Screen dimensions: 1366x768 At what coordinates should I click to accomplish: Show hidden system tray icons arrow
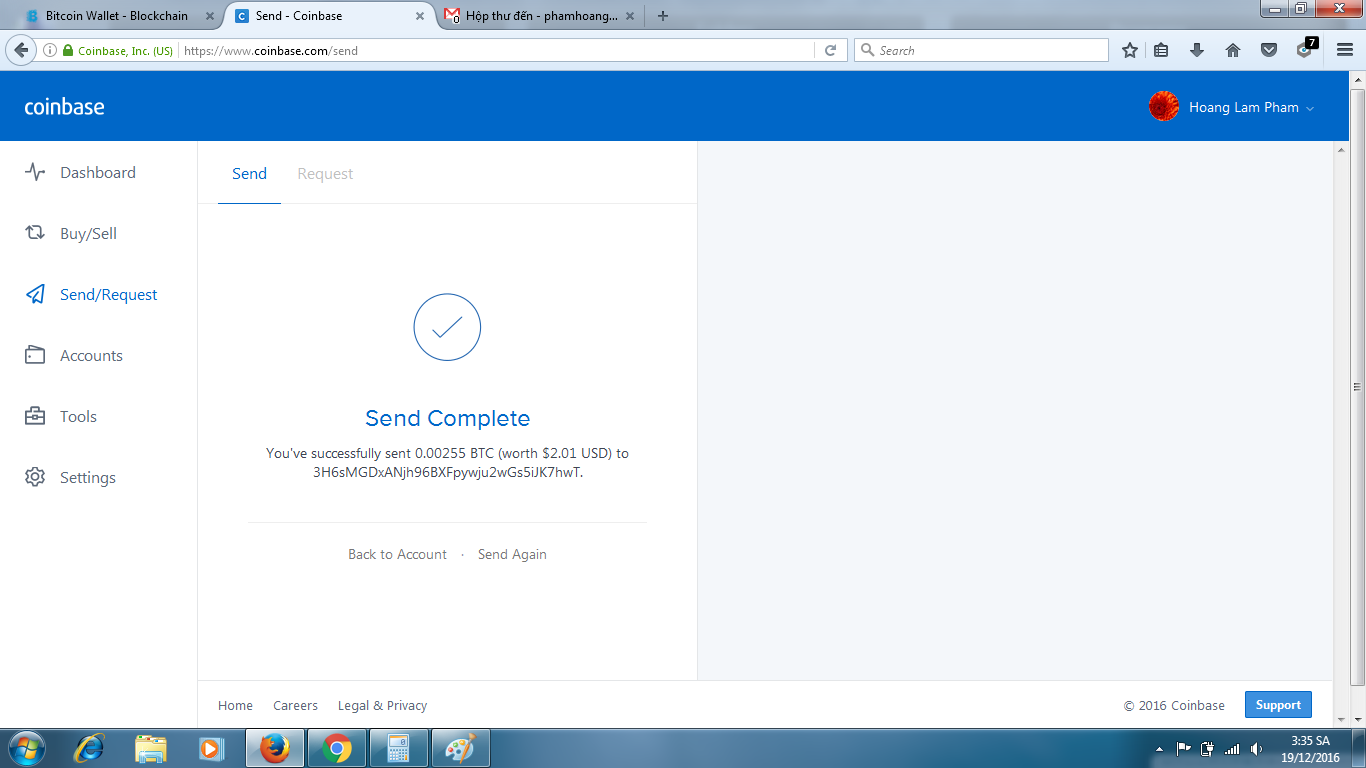[1159, 749]
